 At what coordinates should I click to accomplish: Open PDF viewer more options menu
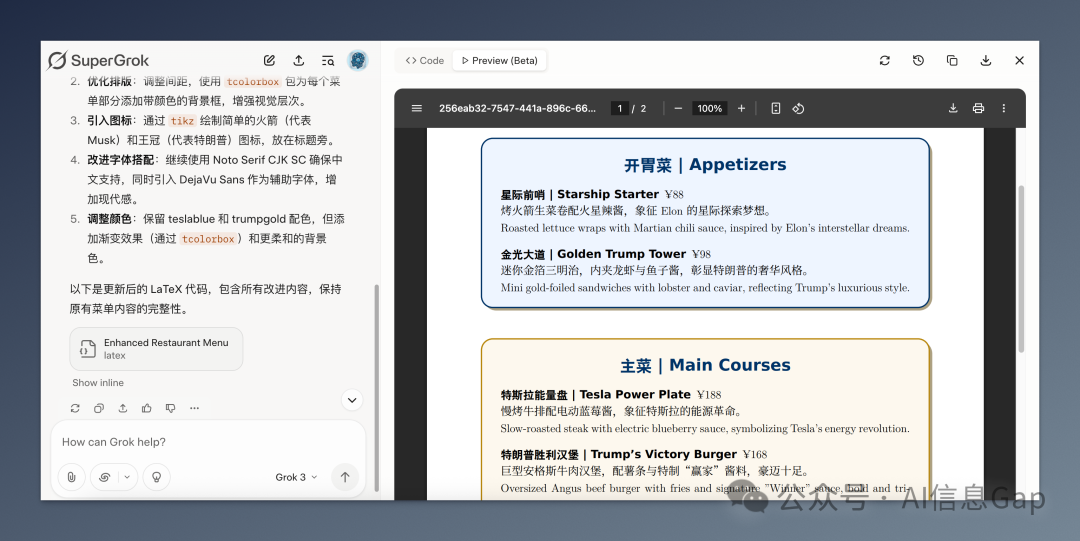[x=1004, y=108]
